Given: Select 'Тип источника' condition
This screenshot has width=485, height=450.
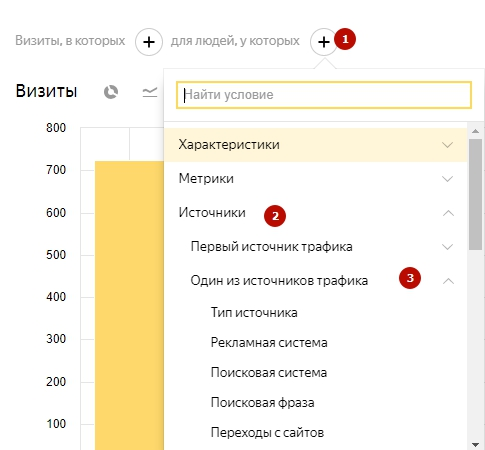Looking at the screenshot, I should (254, 313).
